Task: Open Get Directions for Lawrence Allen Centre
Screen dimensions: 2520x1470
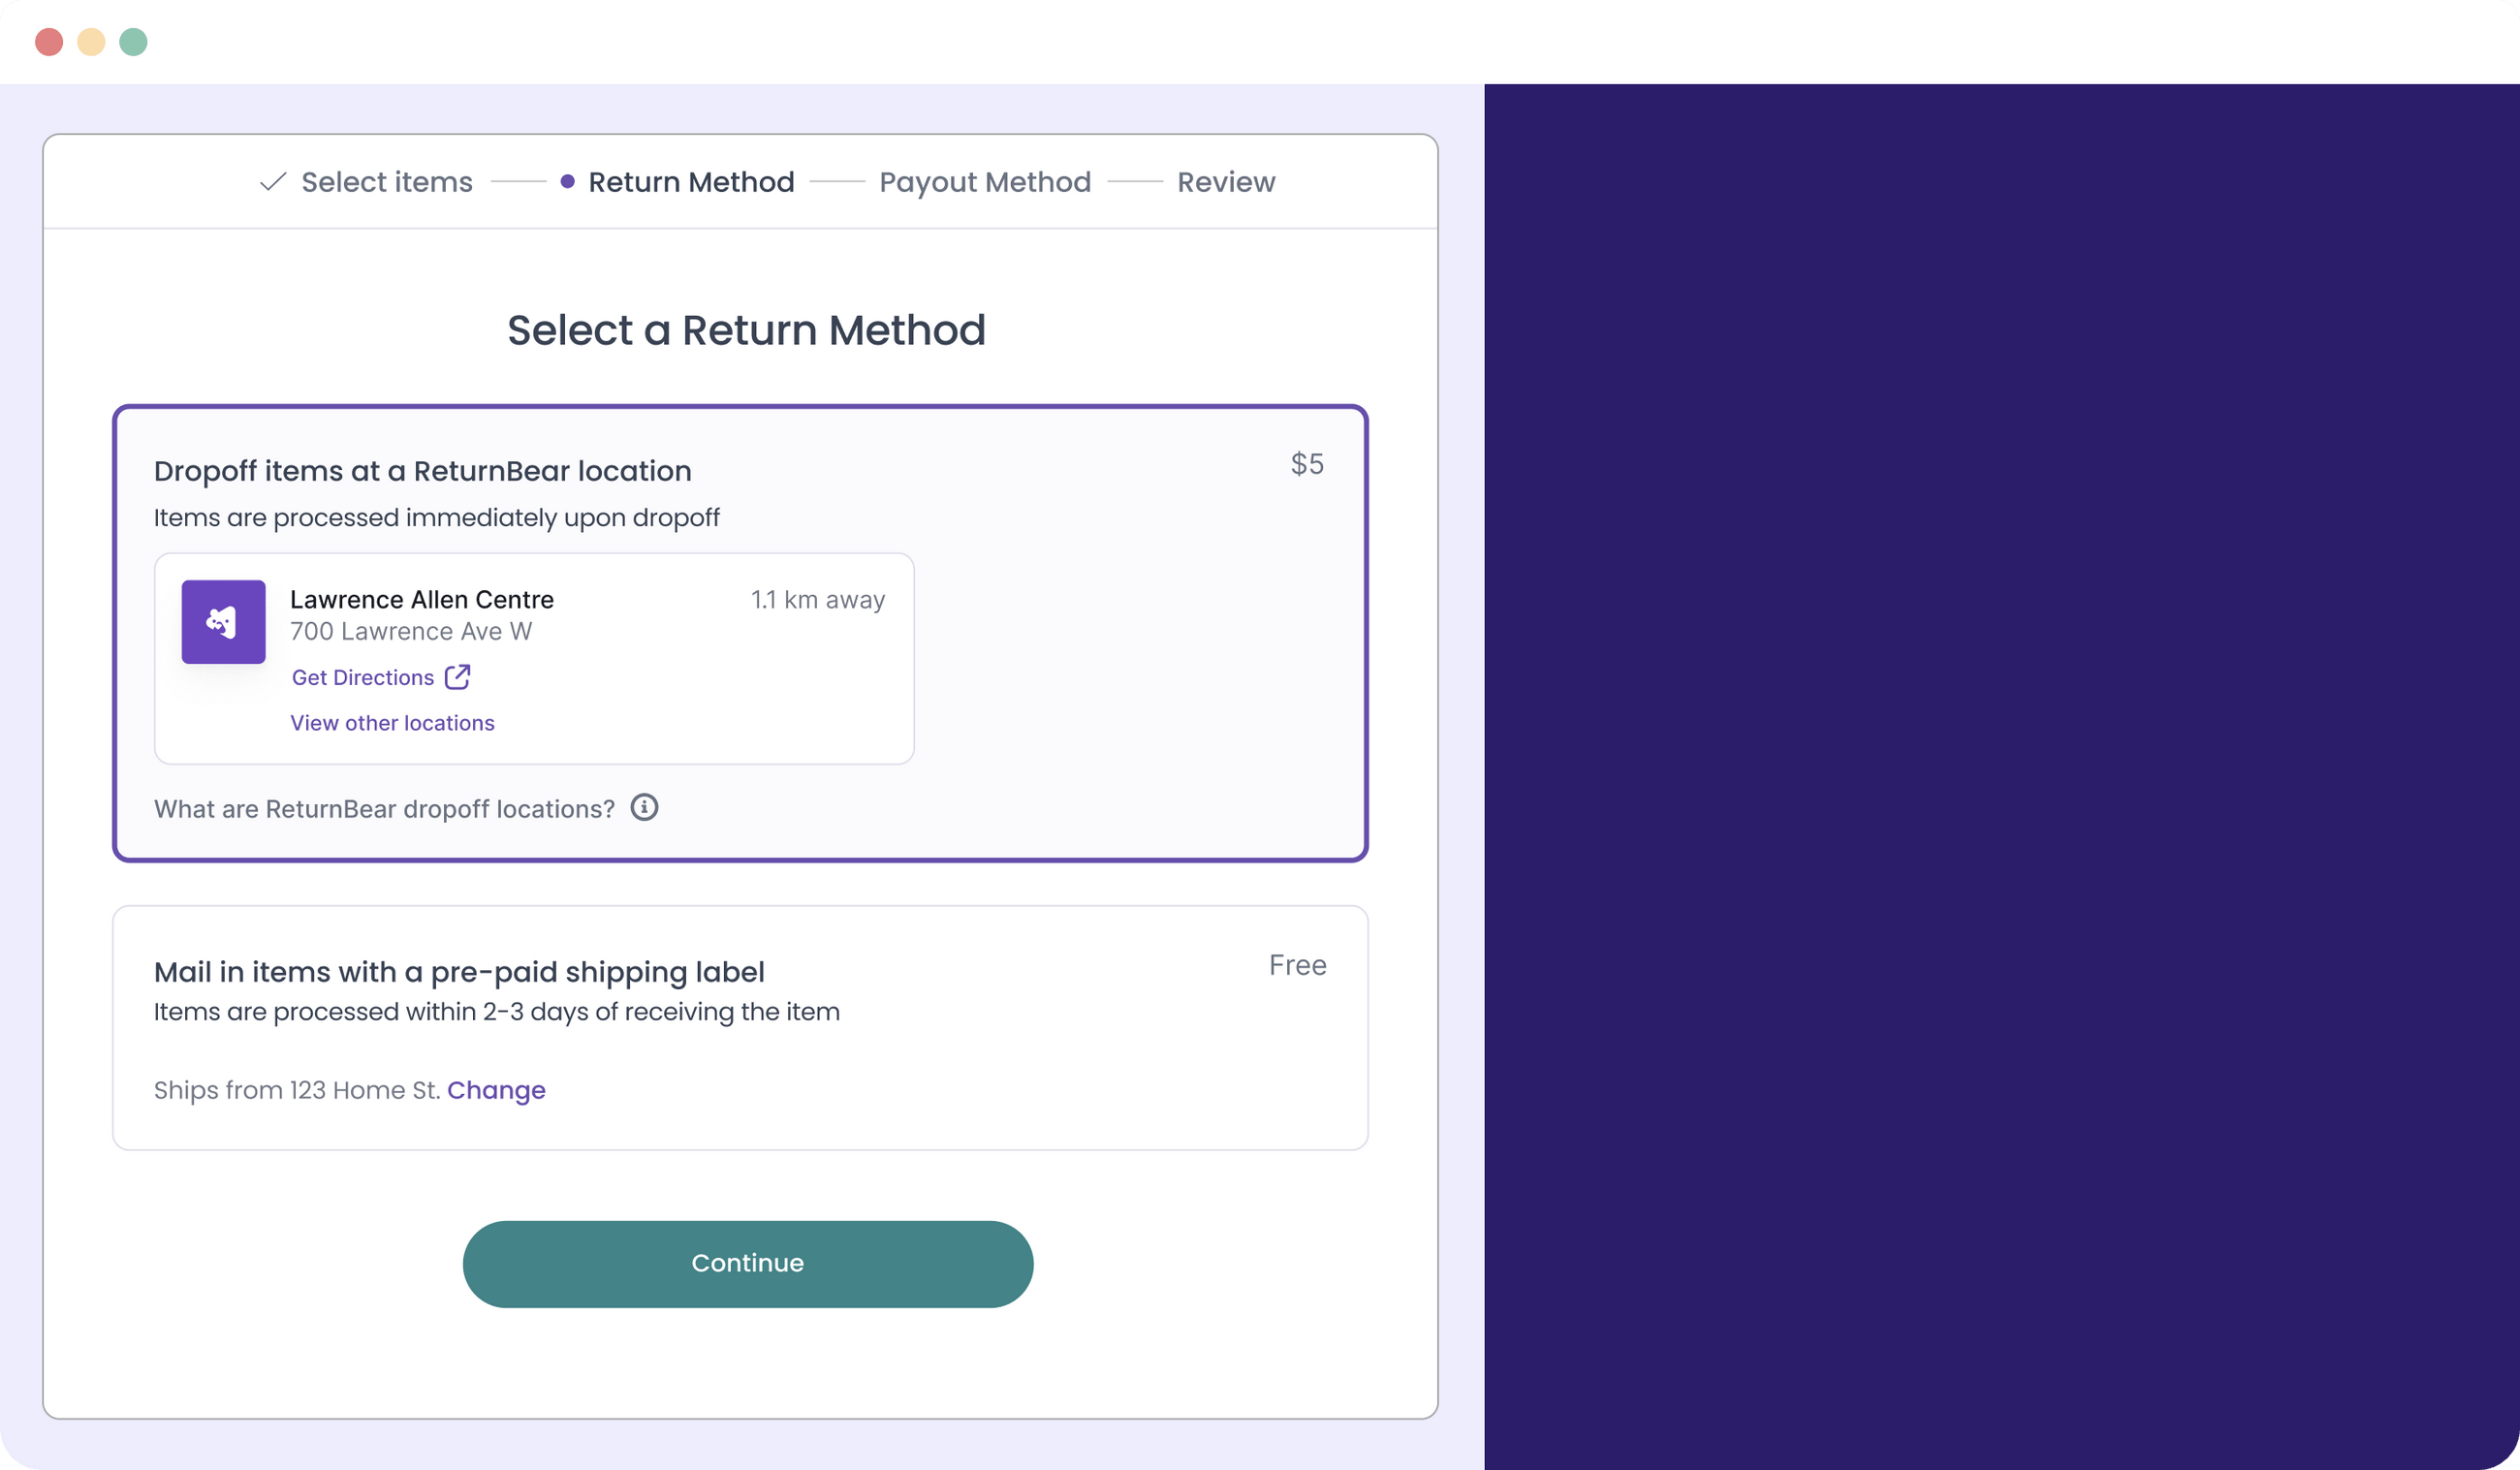Action: (364, 677)
